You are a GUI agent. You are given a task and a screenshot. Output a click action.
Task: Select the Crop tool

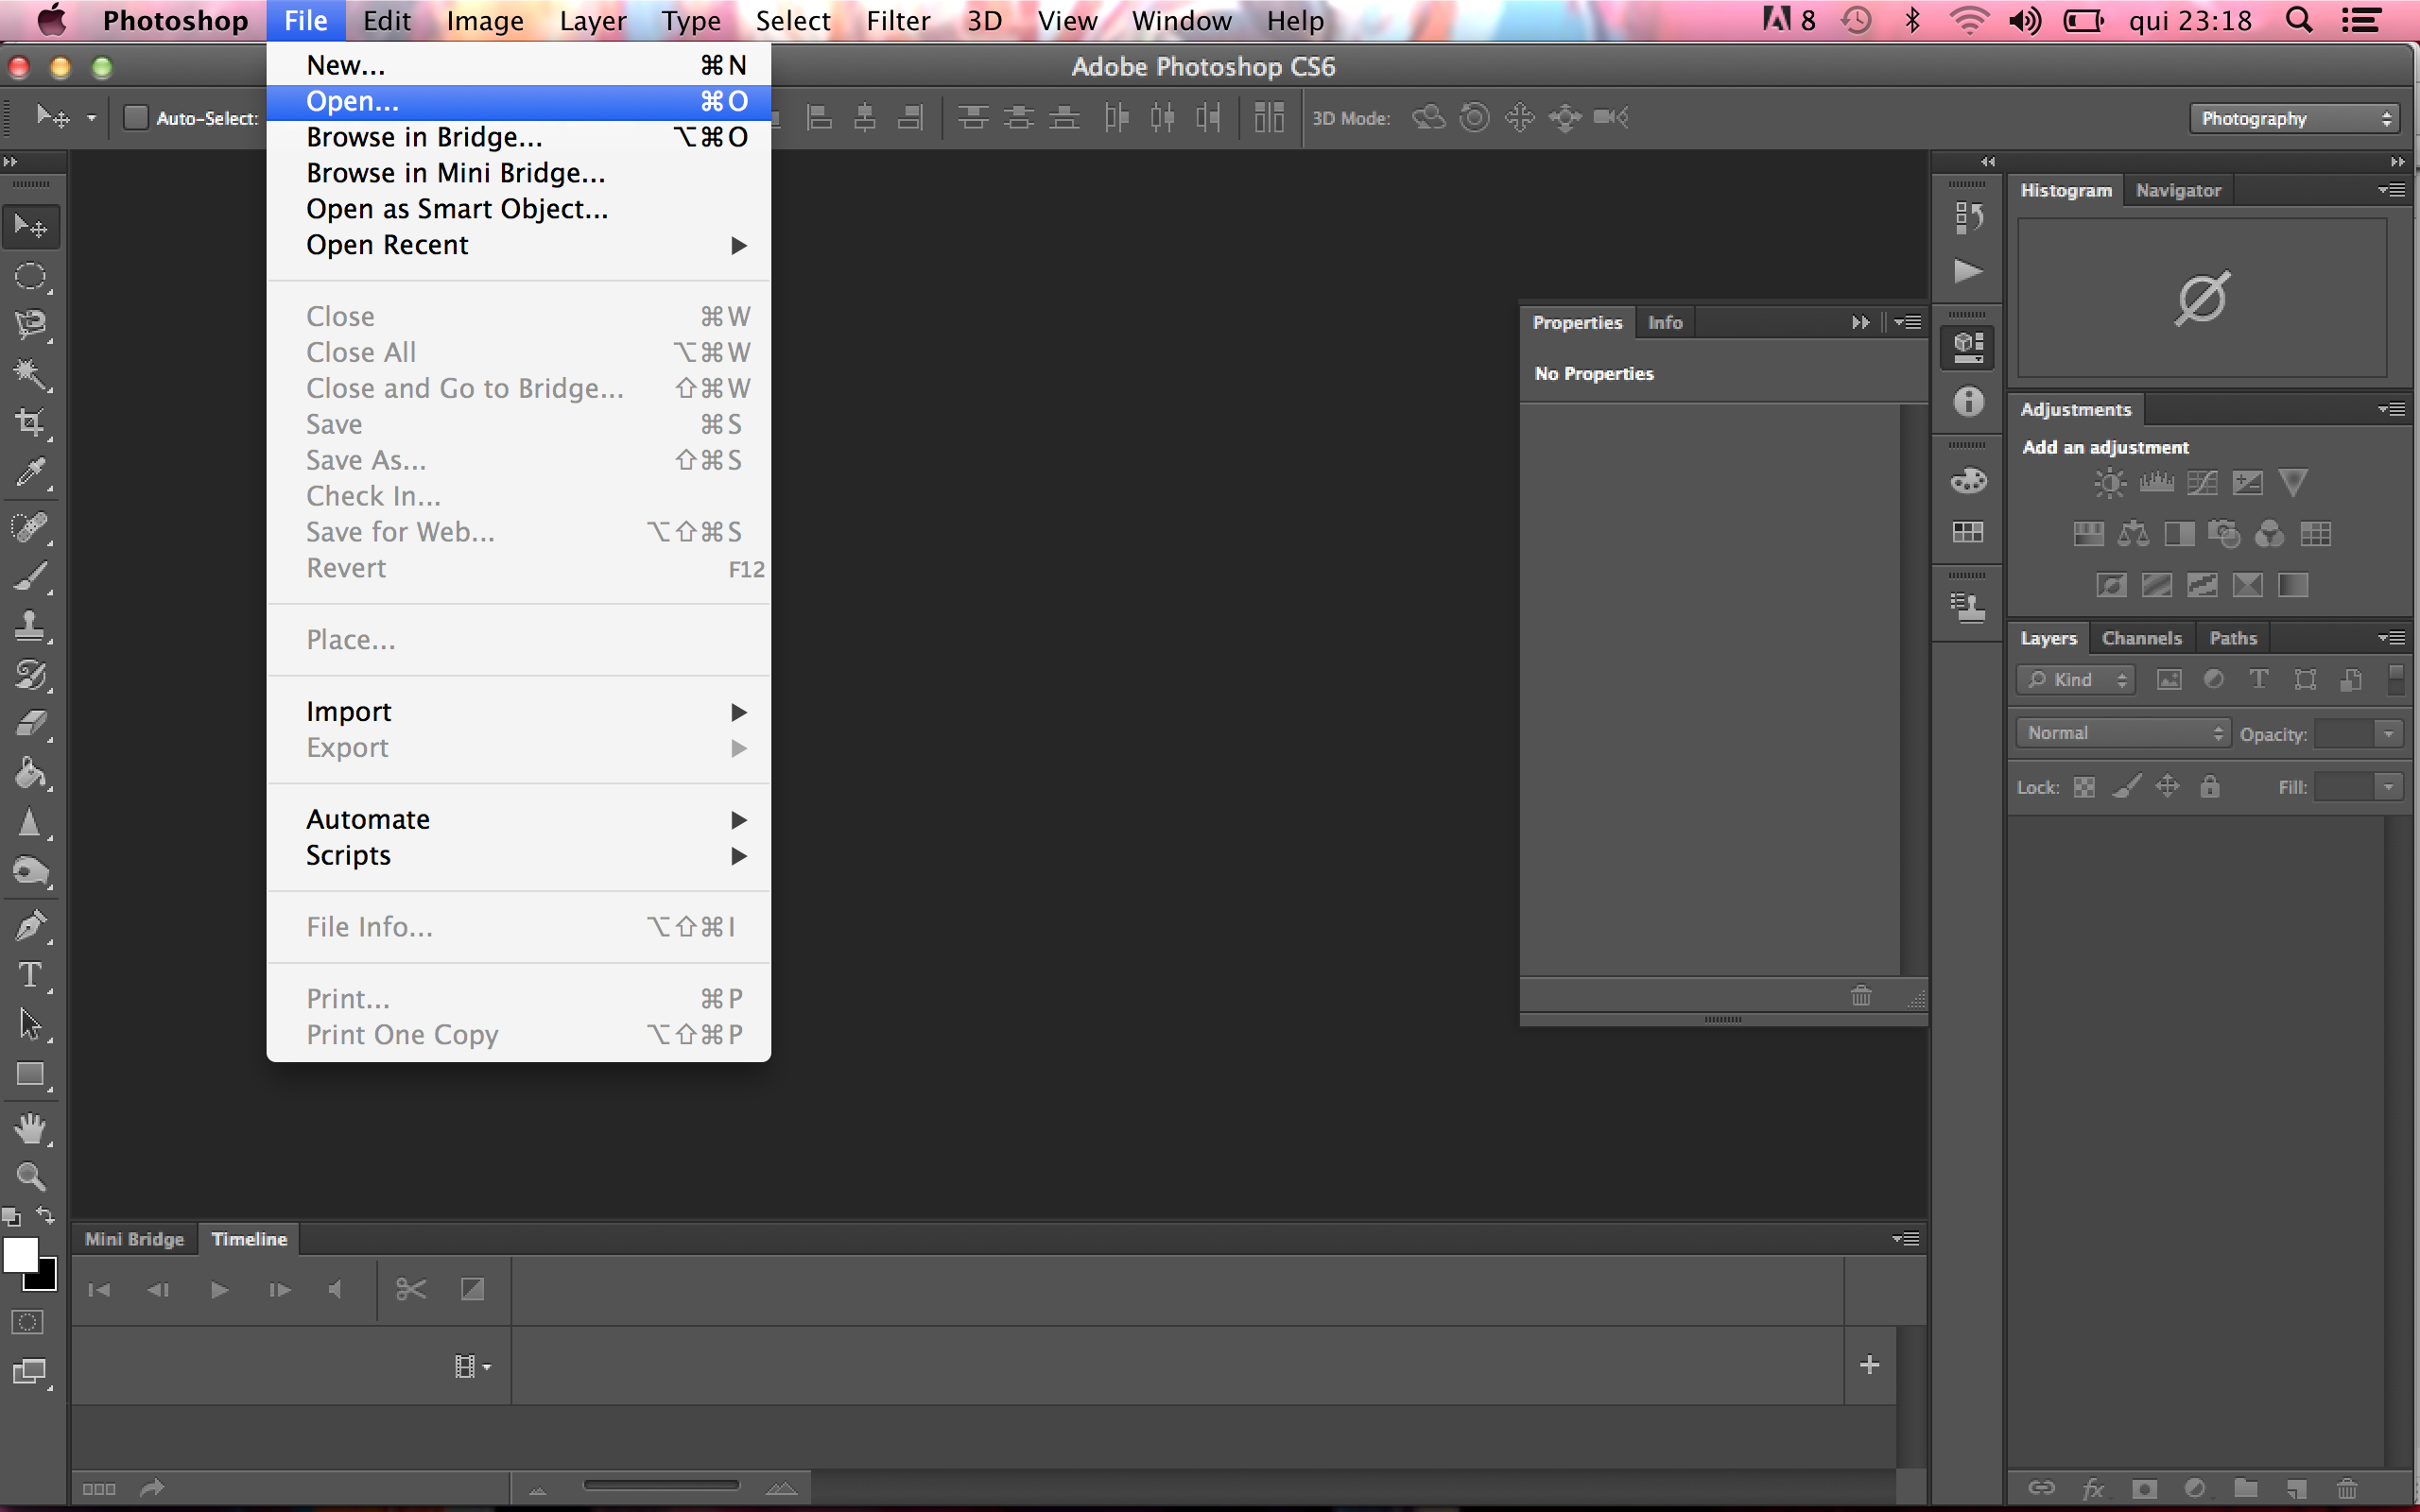tap(30, 423)
